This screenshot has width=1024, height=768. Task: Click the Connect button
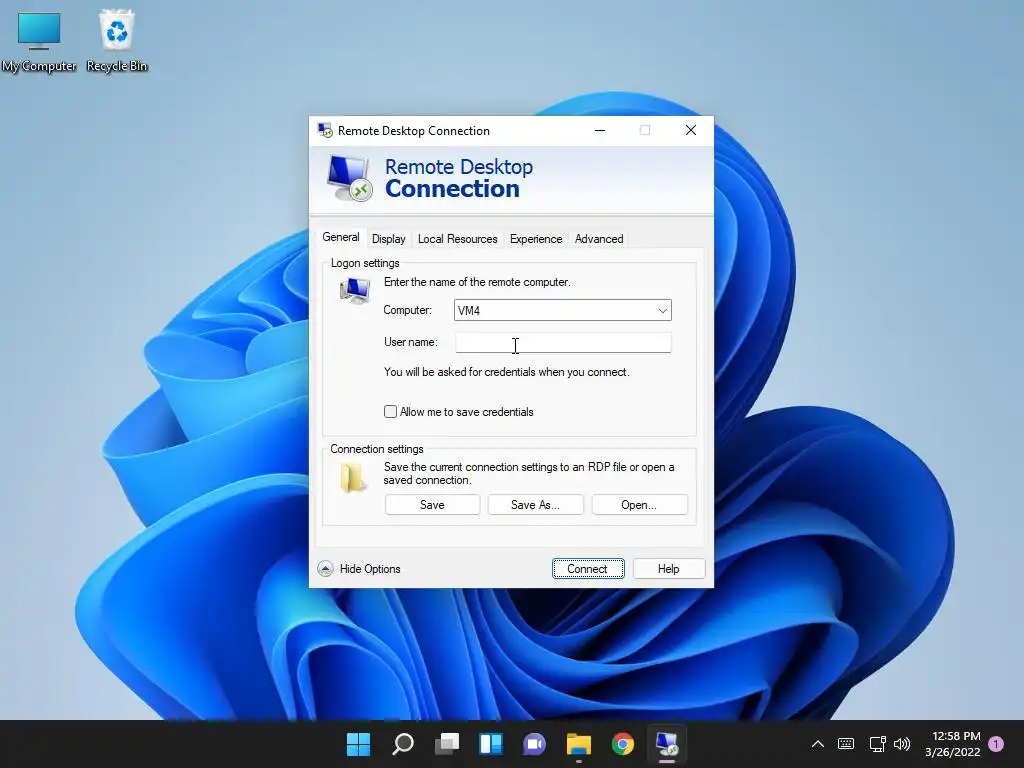588,569
